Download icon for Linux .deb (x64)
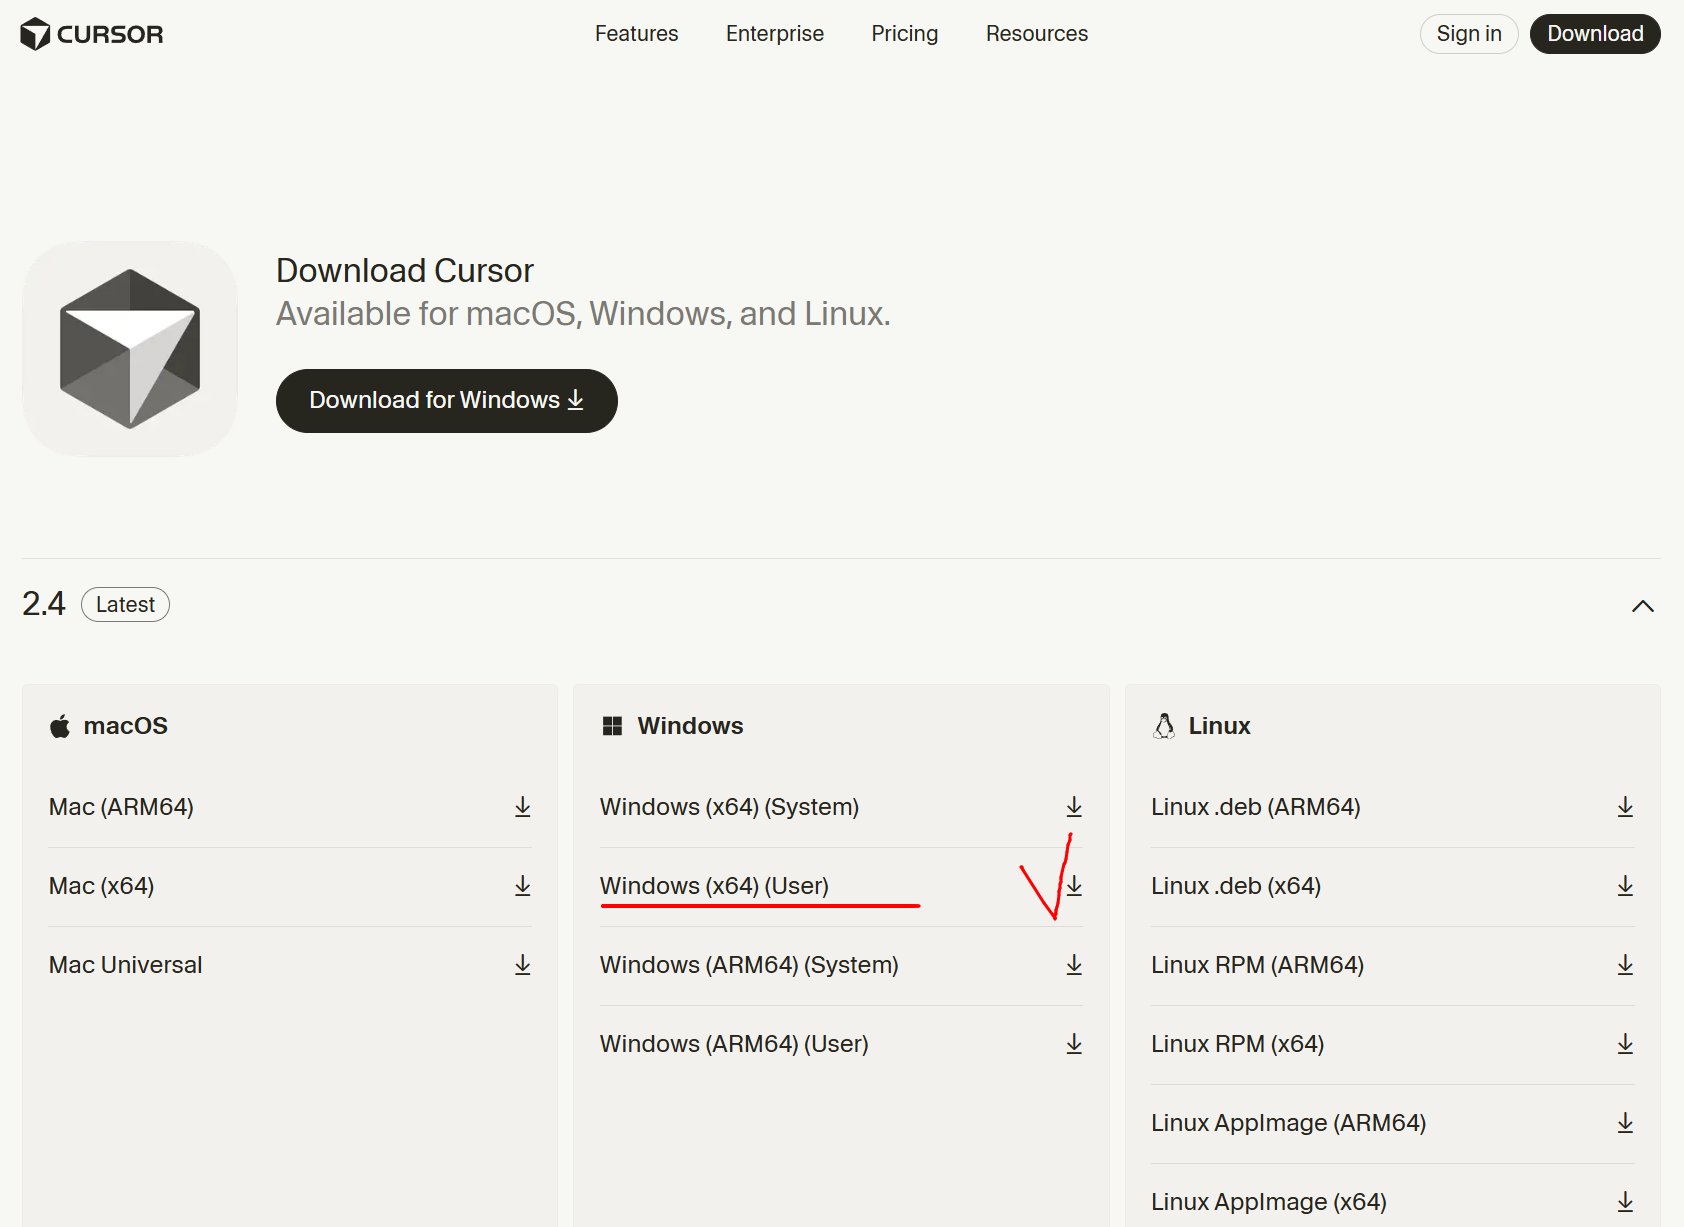Viewport: 1684px width, 1227px height. (1625, 886)
